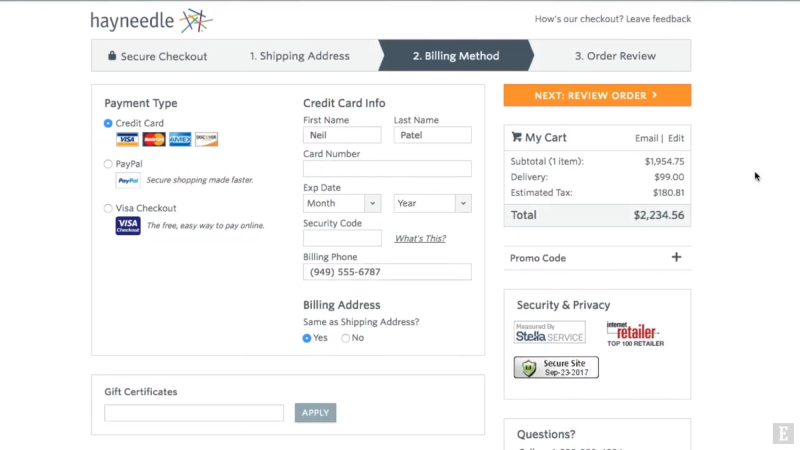The height and width of the screenshot is (450, 800).
Task: Expand the Promo Code section
Action: [676, 258]
